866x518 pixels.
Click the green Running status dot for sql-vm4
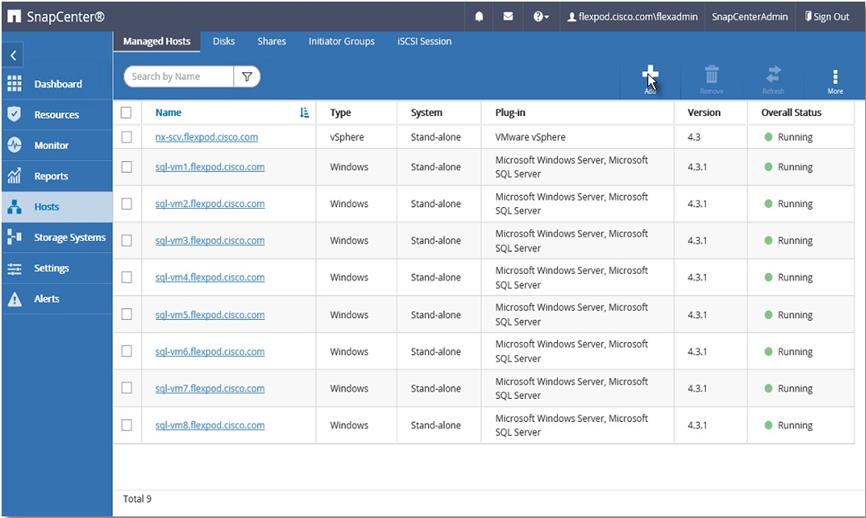(768, 277)
